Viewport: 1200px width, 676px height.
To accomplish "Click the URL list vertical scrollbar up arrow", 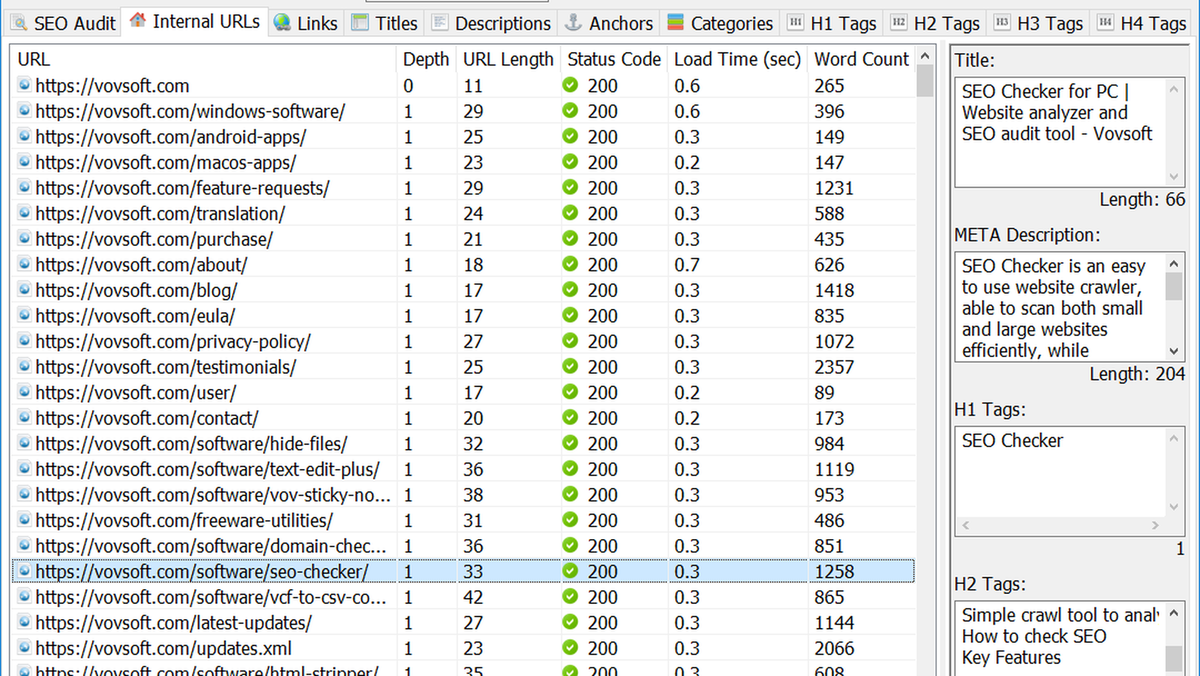I will (x=925, y=57).
